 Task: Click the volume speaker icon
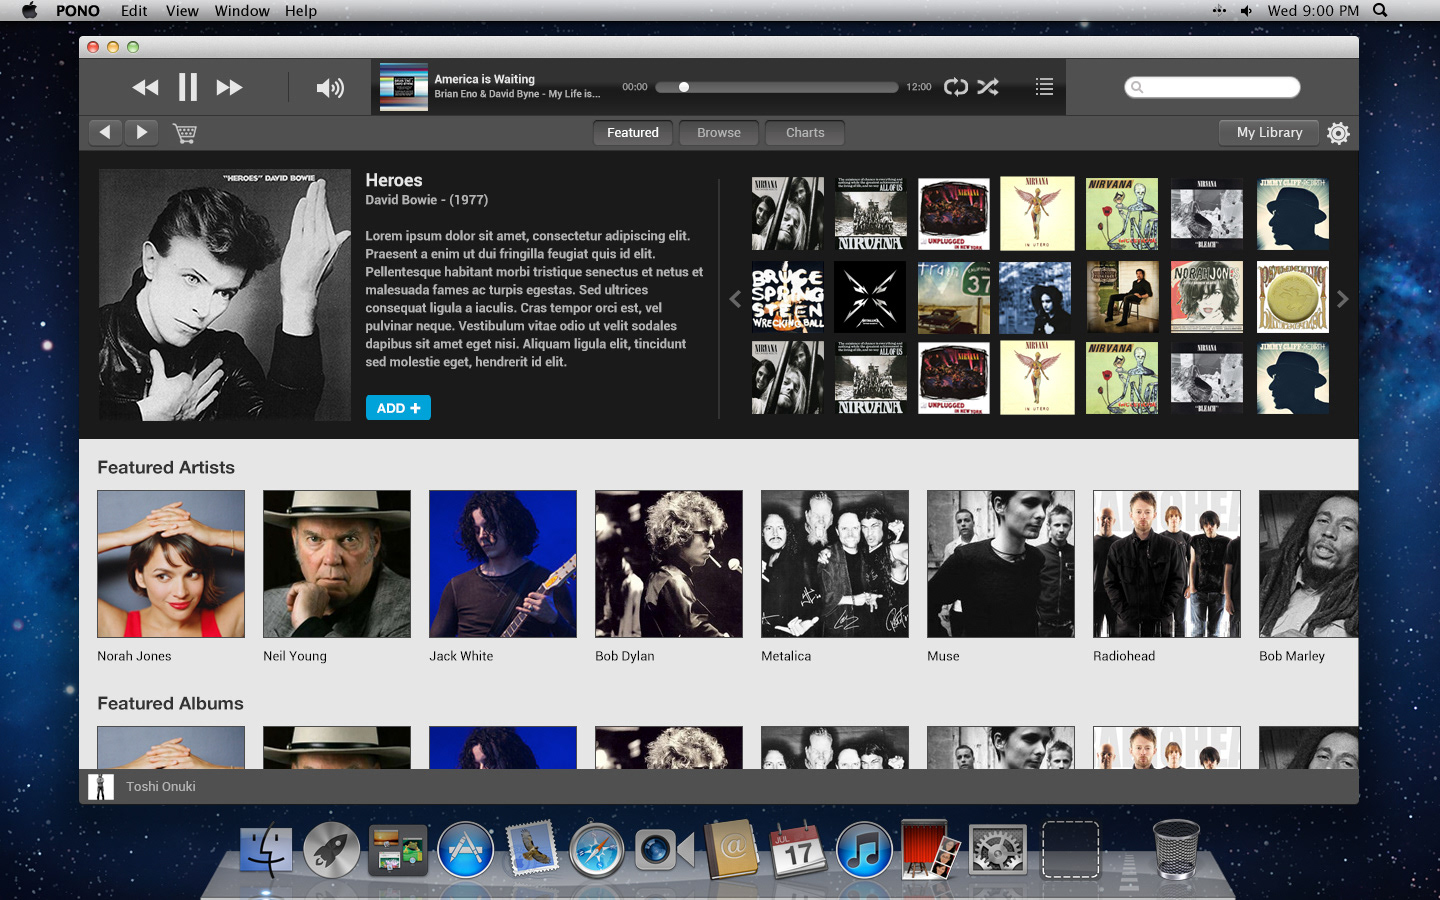tap(330, 88)
